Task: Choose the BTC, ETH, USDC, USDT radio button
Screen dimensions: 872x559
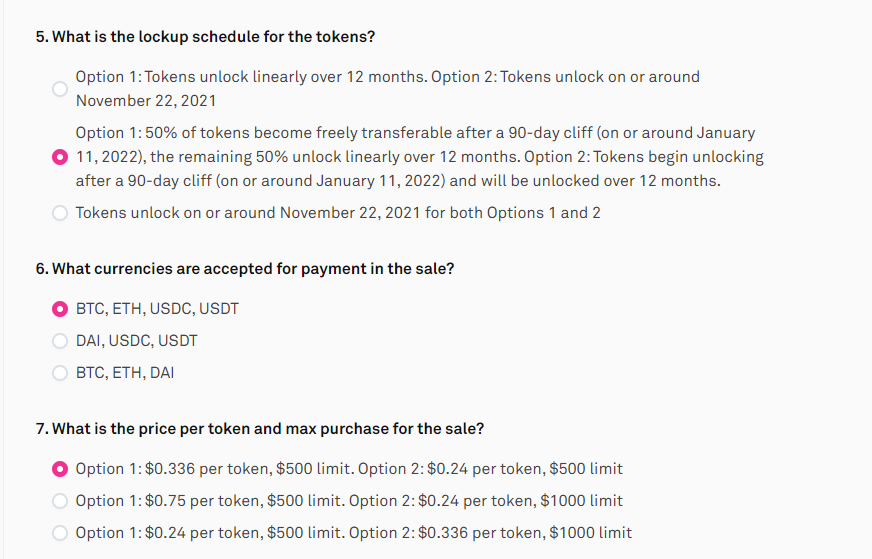Action: point(60,309)
